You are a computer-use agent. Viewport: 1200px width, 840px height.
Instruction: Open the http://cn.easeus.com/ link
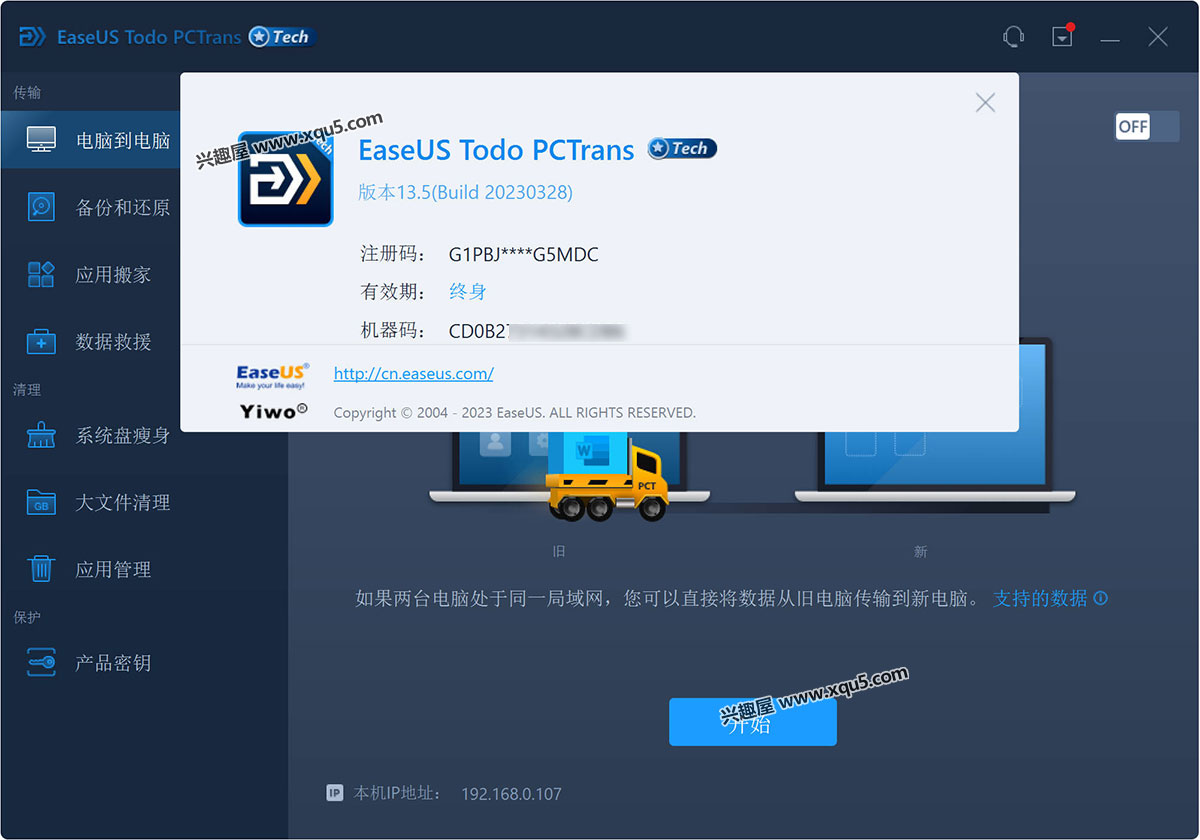413,373
